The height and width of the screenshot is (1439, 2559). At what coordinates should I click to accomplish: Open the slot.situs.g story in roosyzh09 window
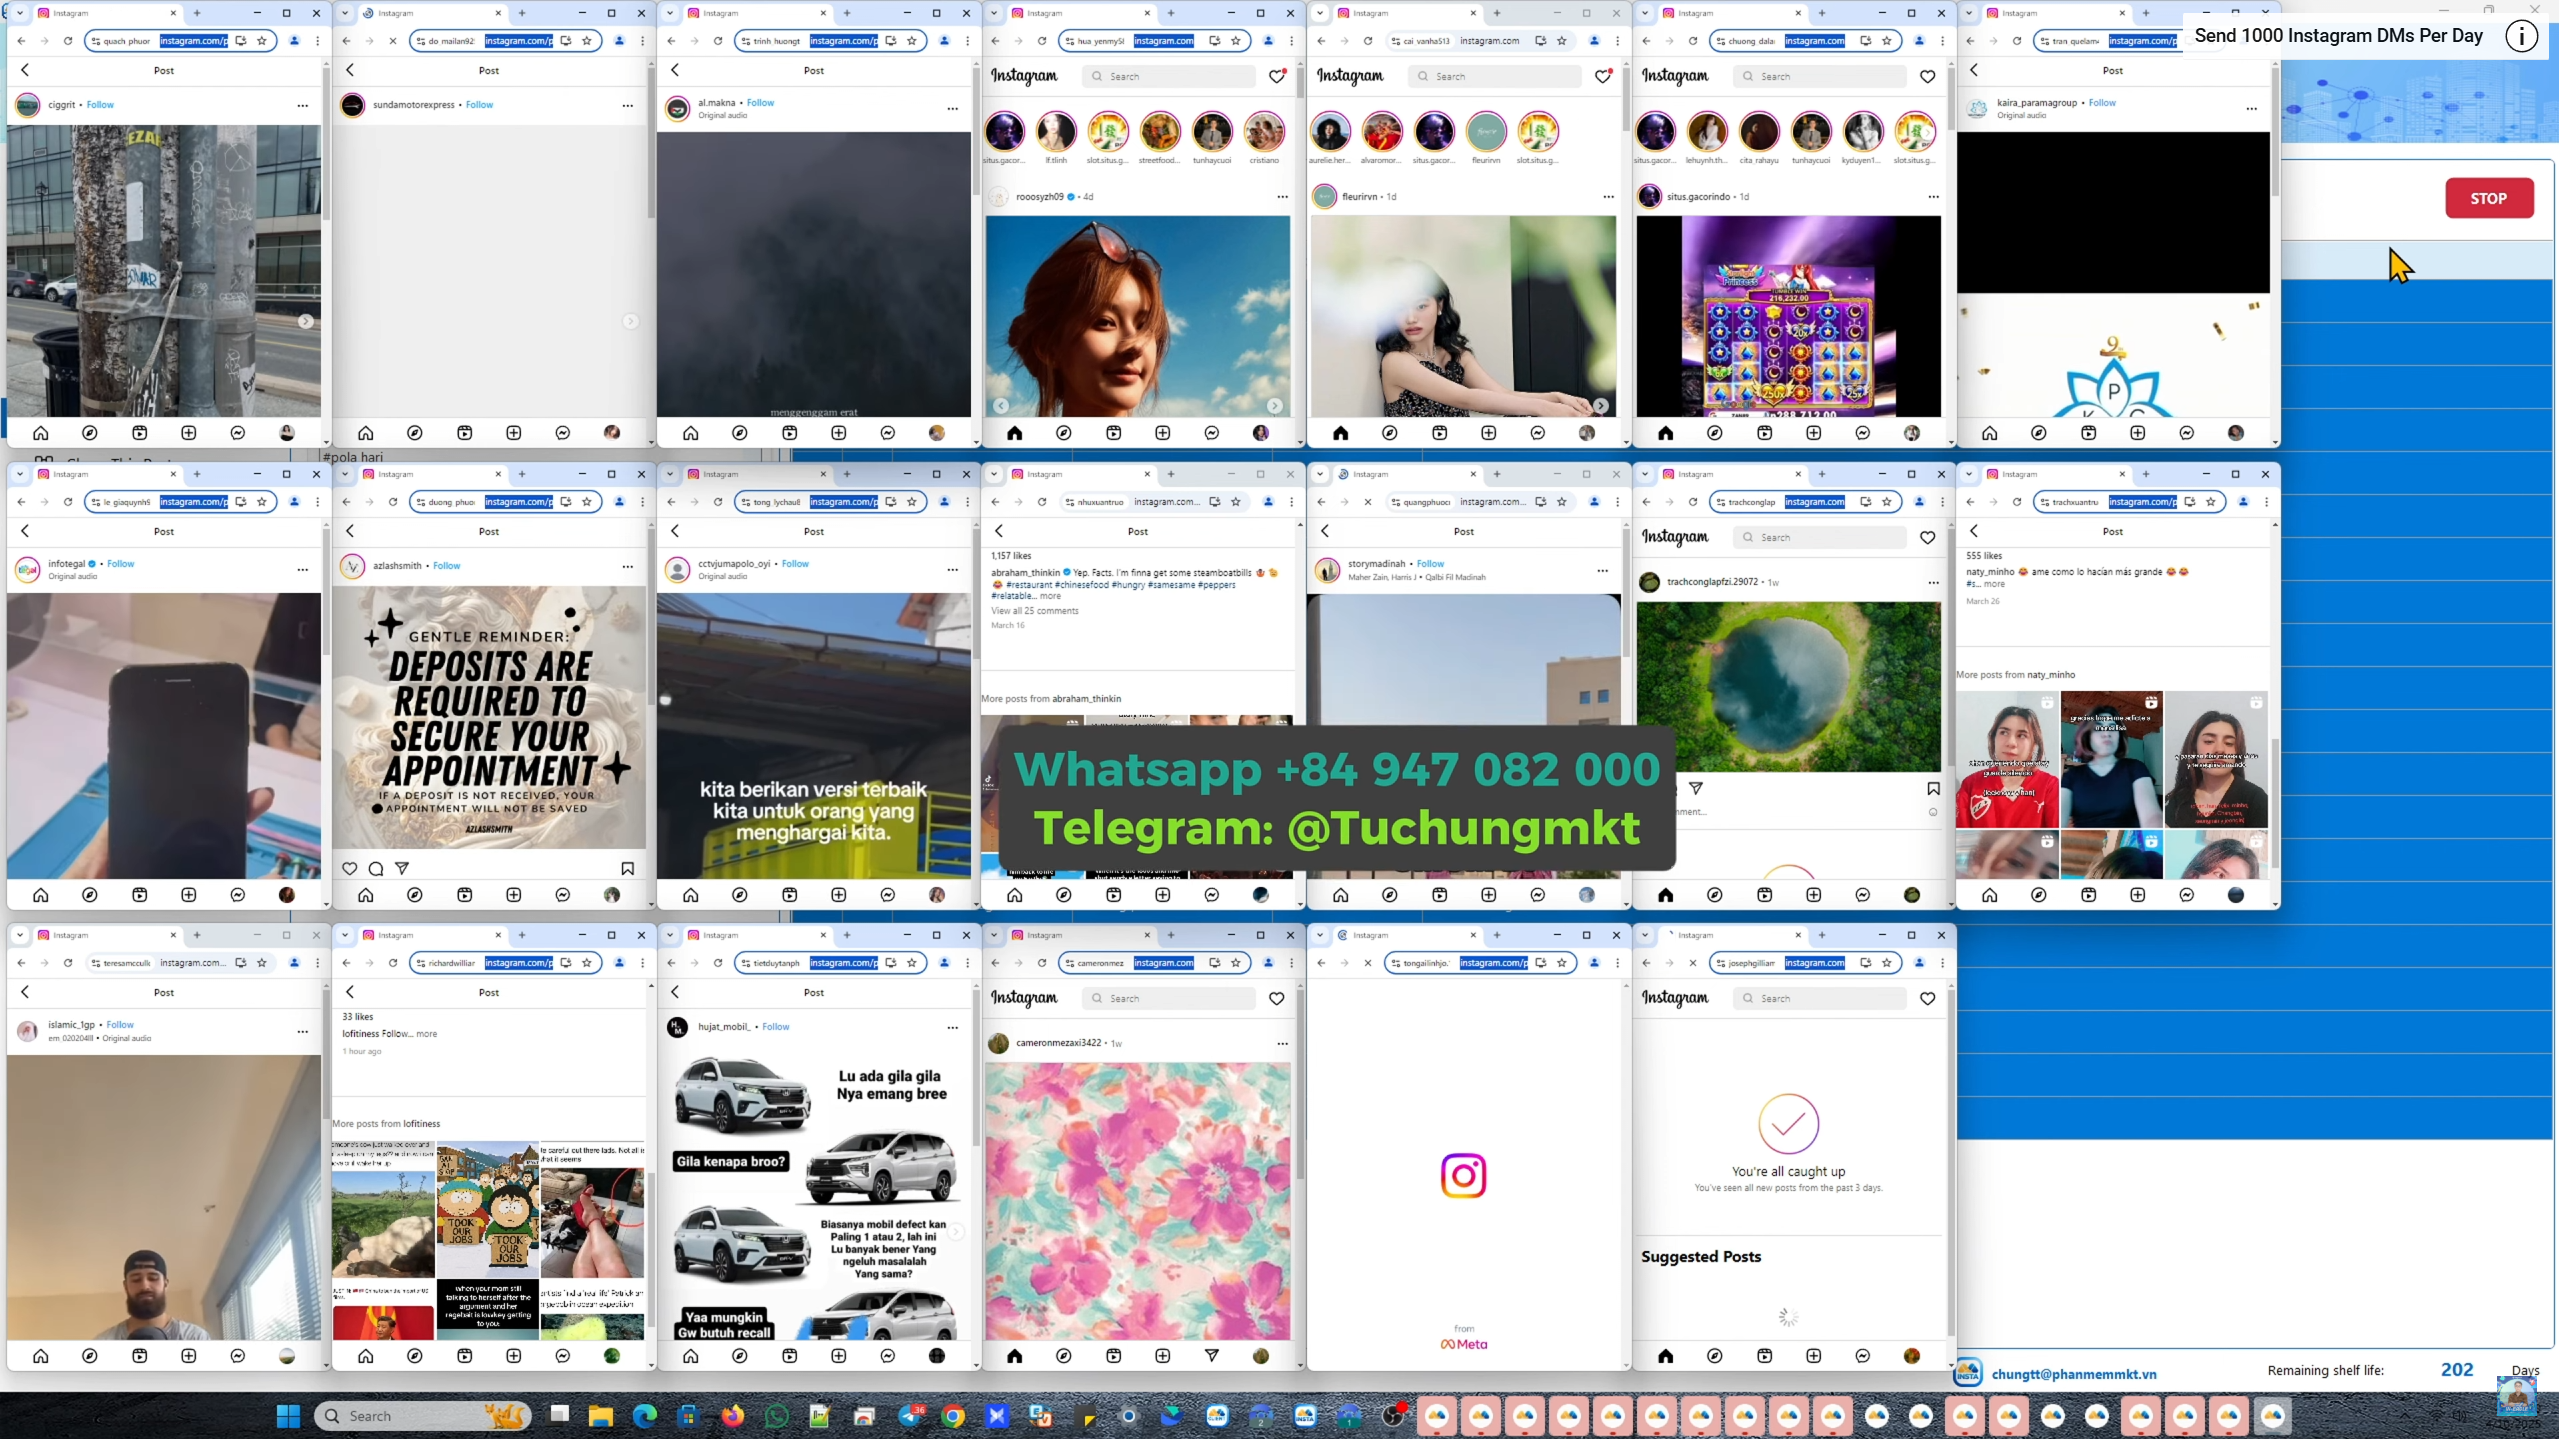point(1107,132)
